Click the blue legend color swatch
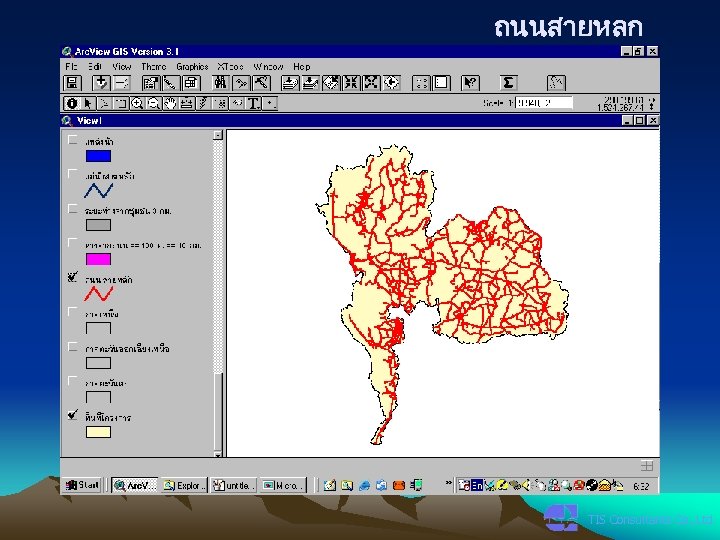 [98, 156]
